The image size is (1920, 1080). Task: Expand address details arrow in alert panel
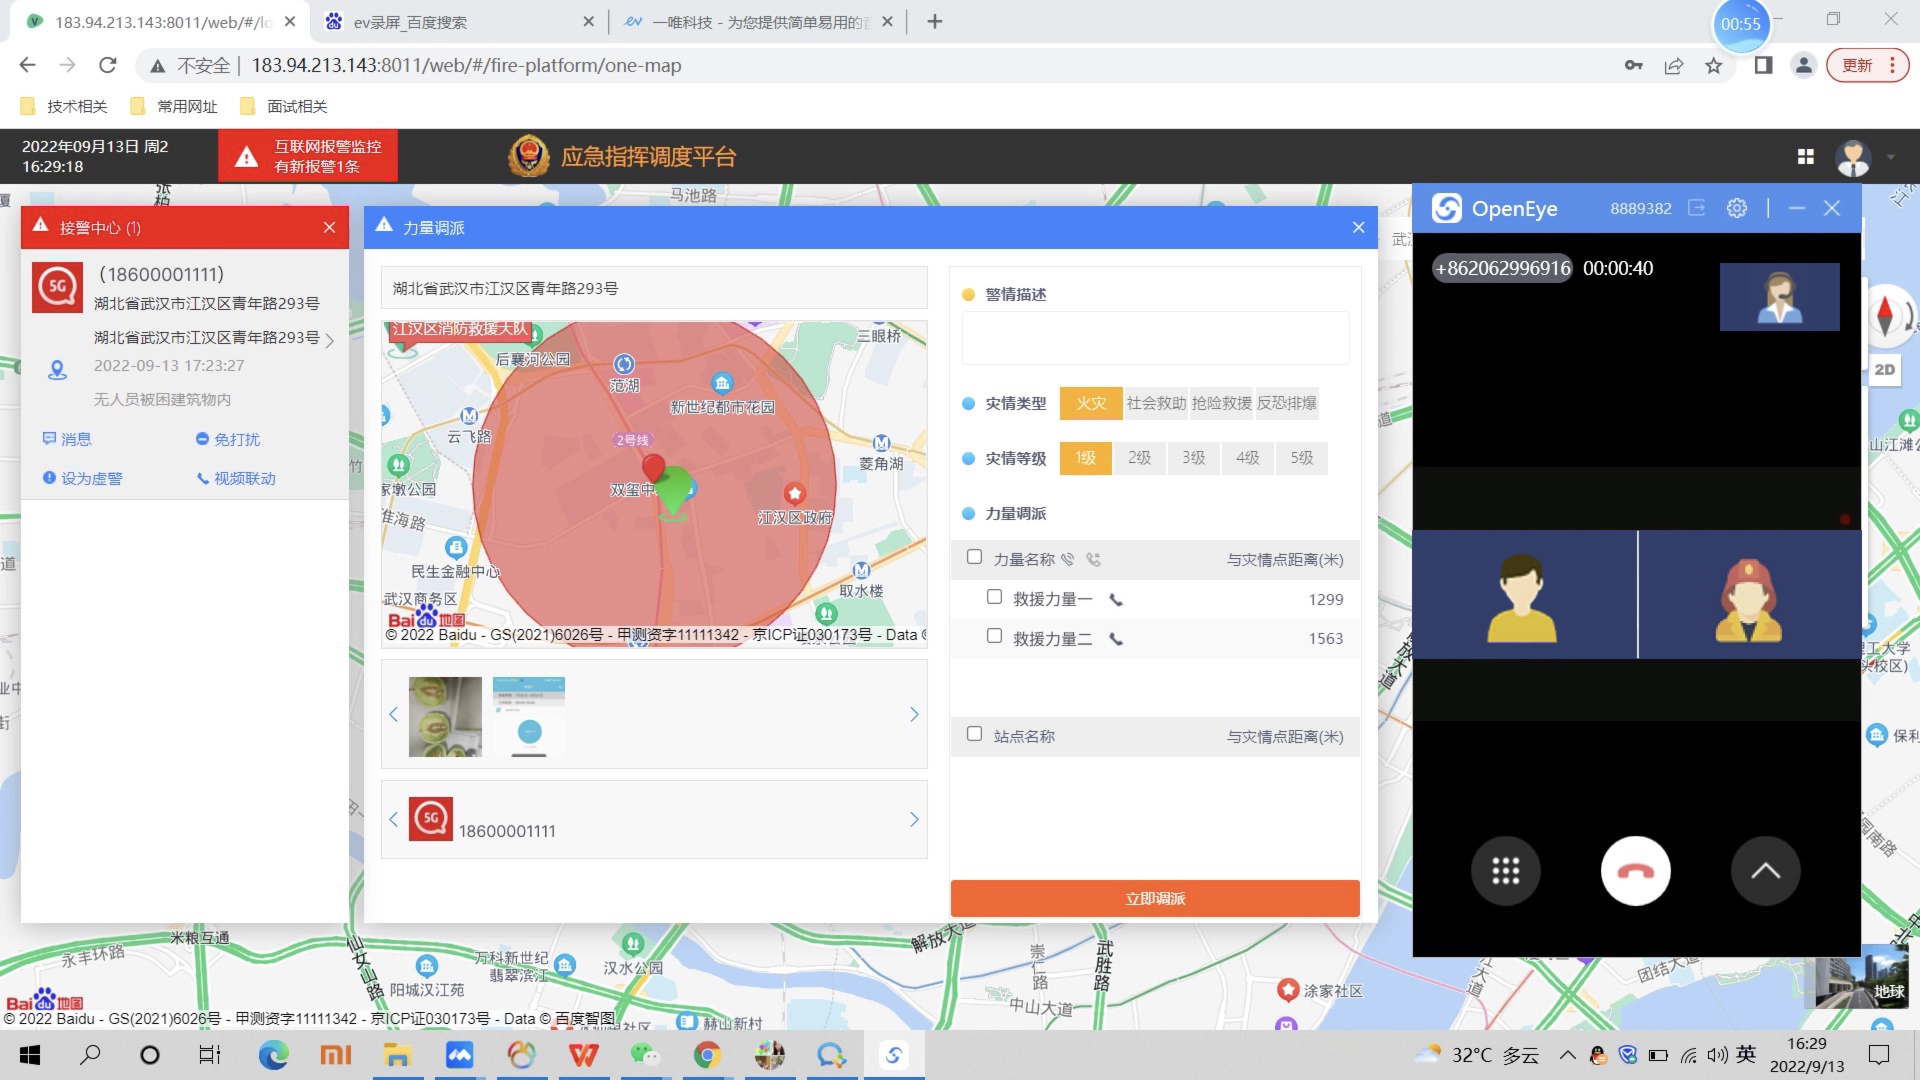pos(330,340)
